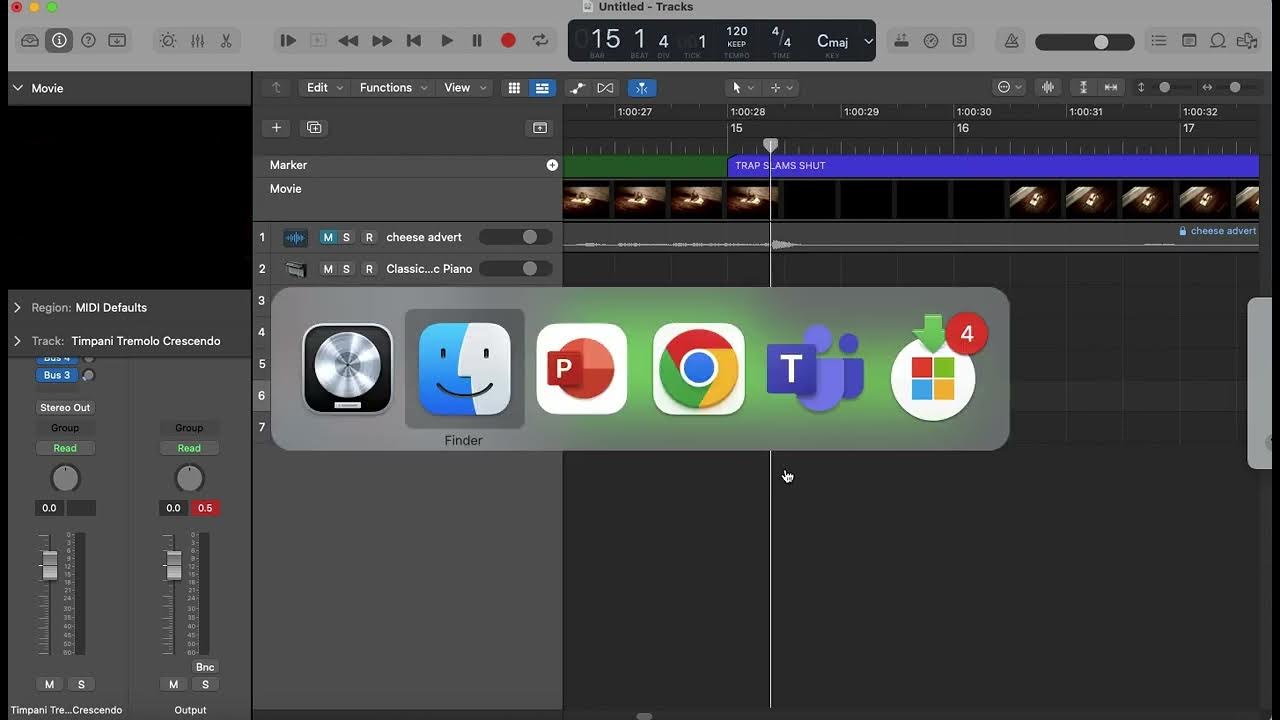Open LCD display mode dropdown arrow
This screenshot has height=720, width=1280.
point(868,41)
